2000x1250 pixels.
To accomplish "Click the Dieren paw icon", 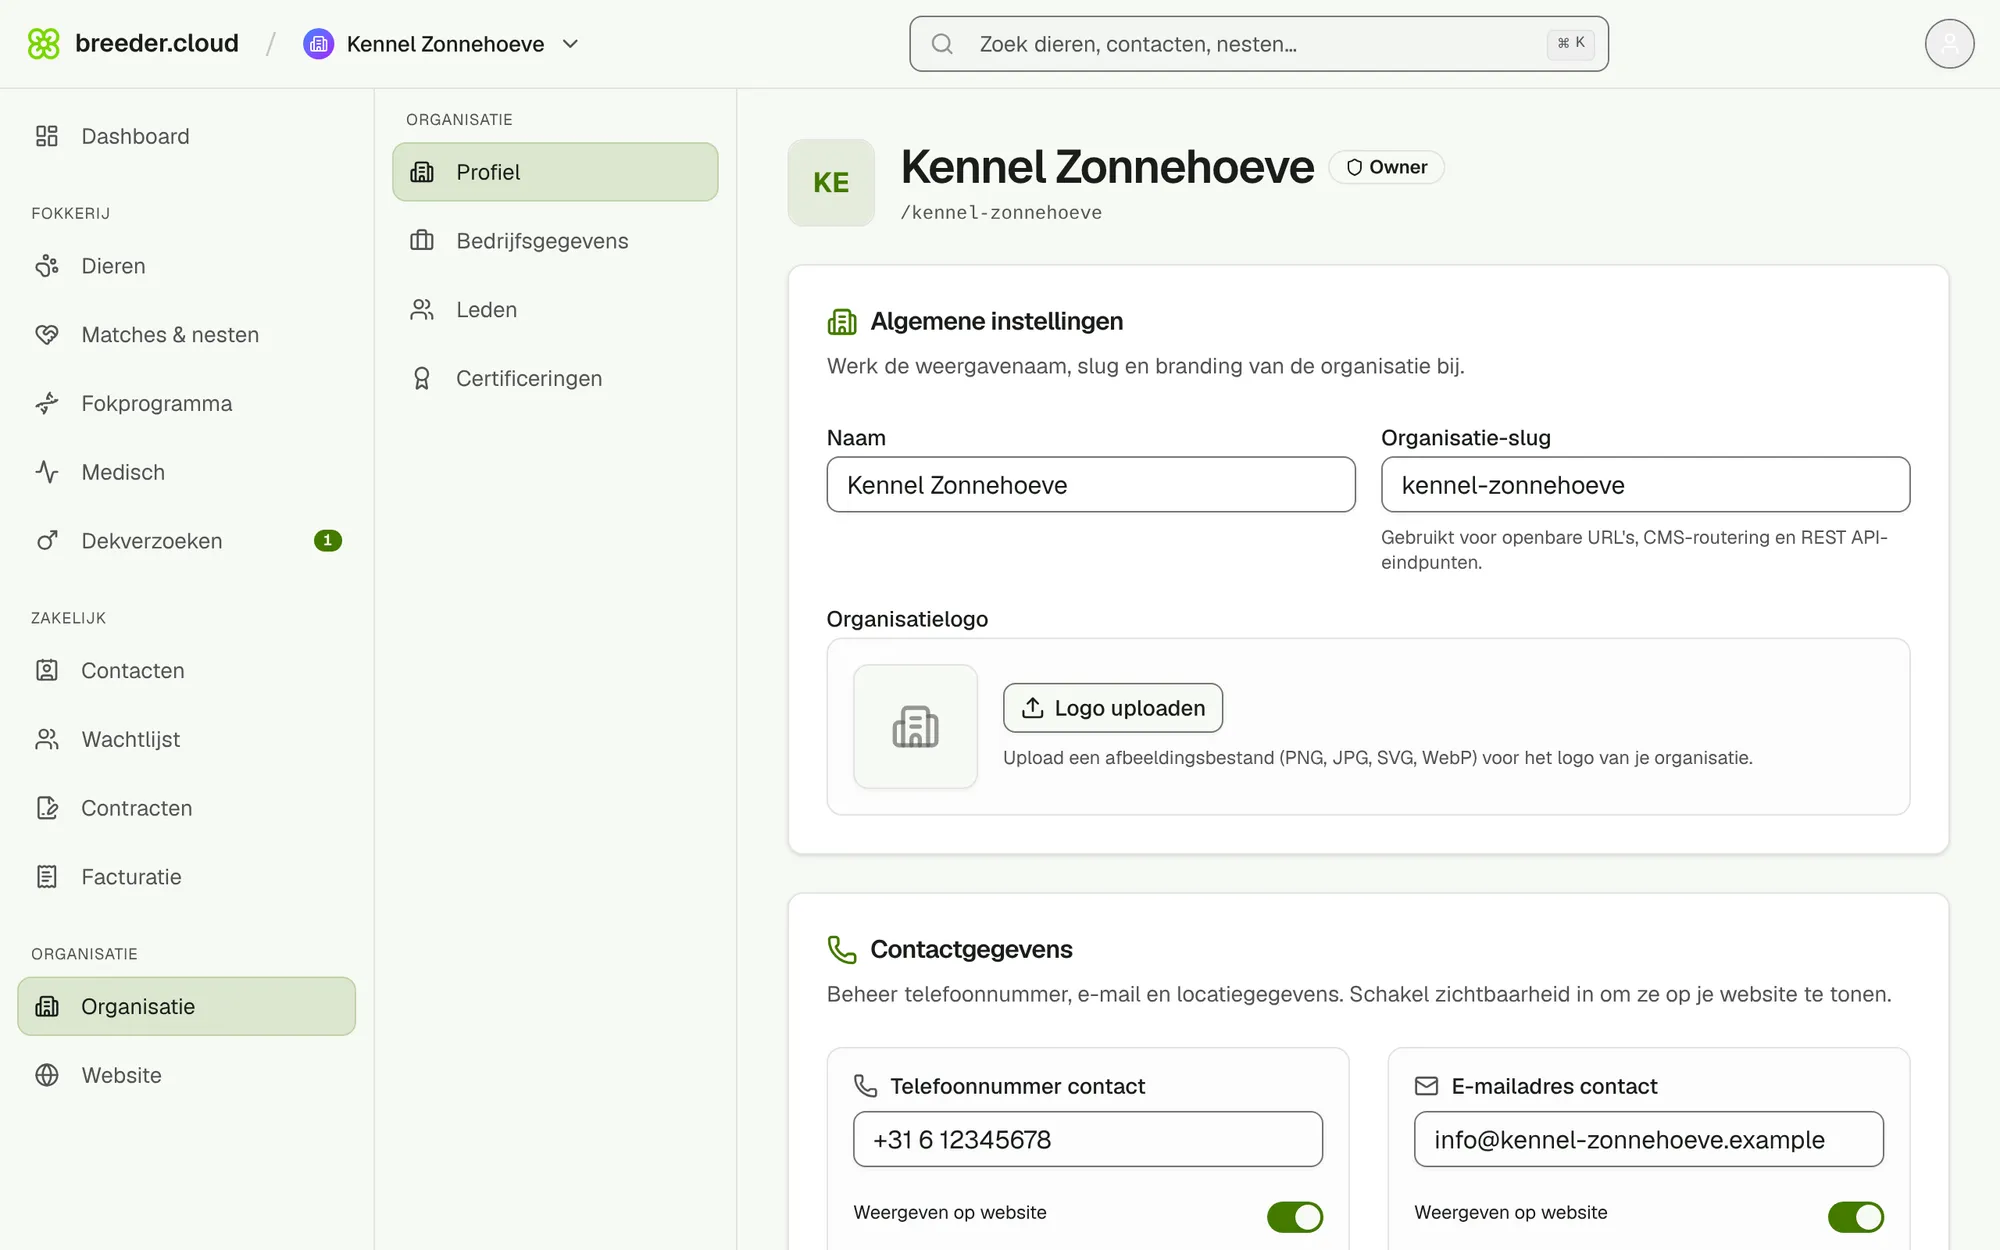I will (x=47, y=266).
